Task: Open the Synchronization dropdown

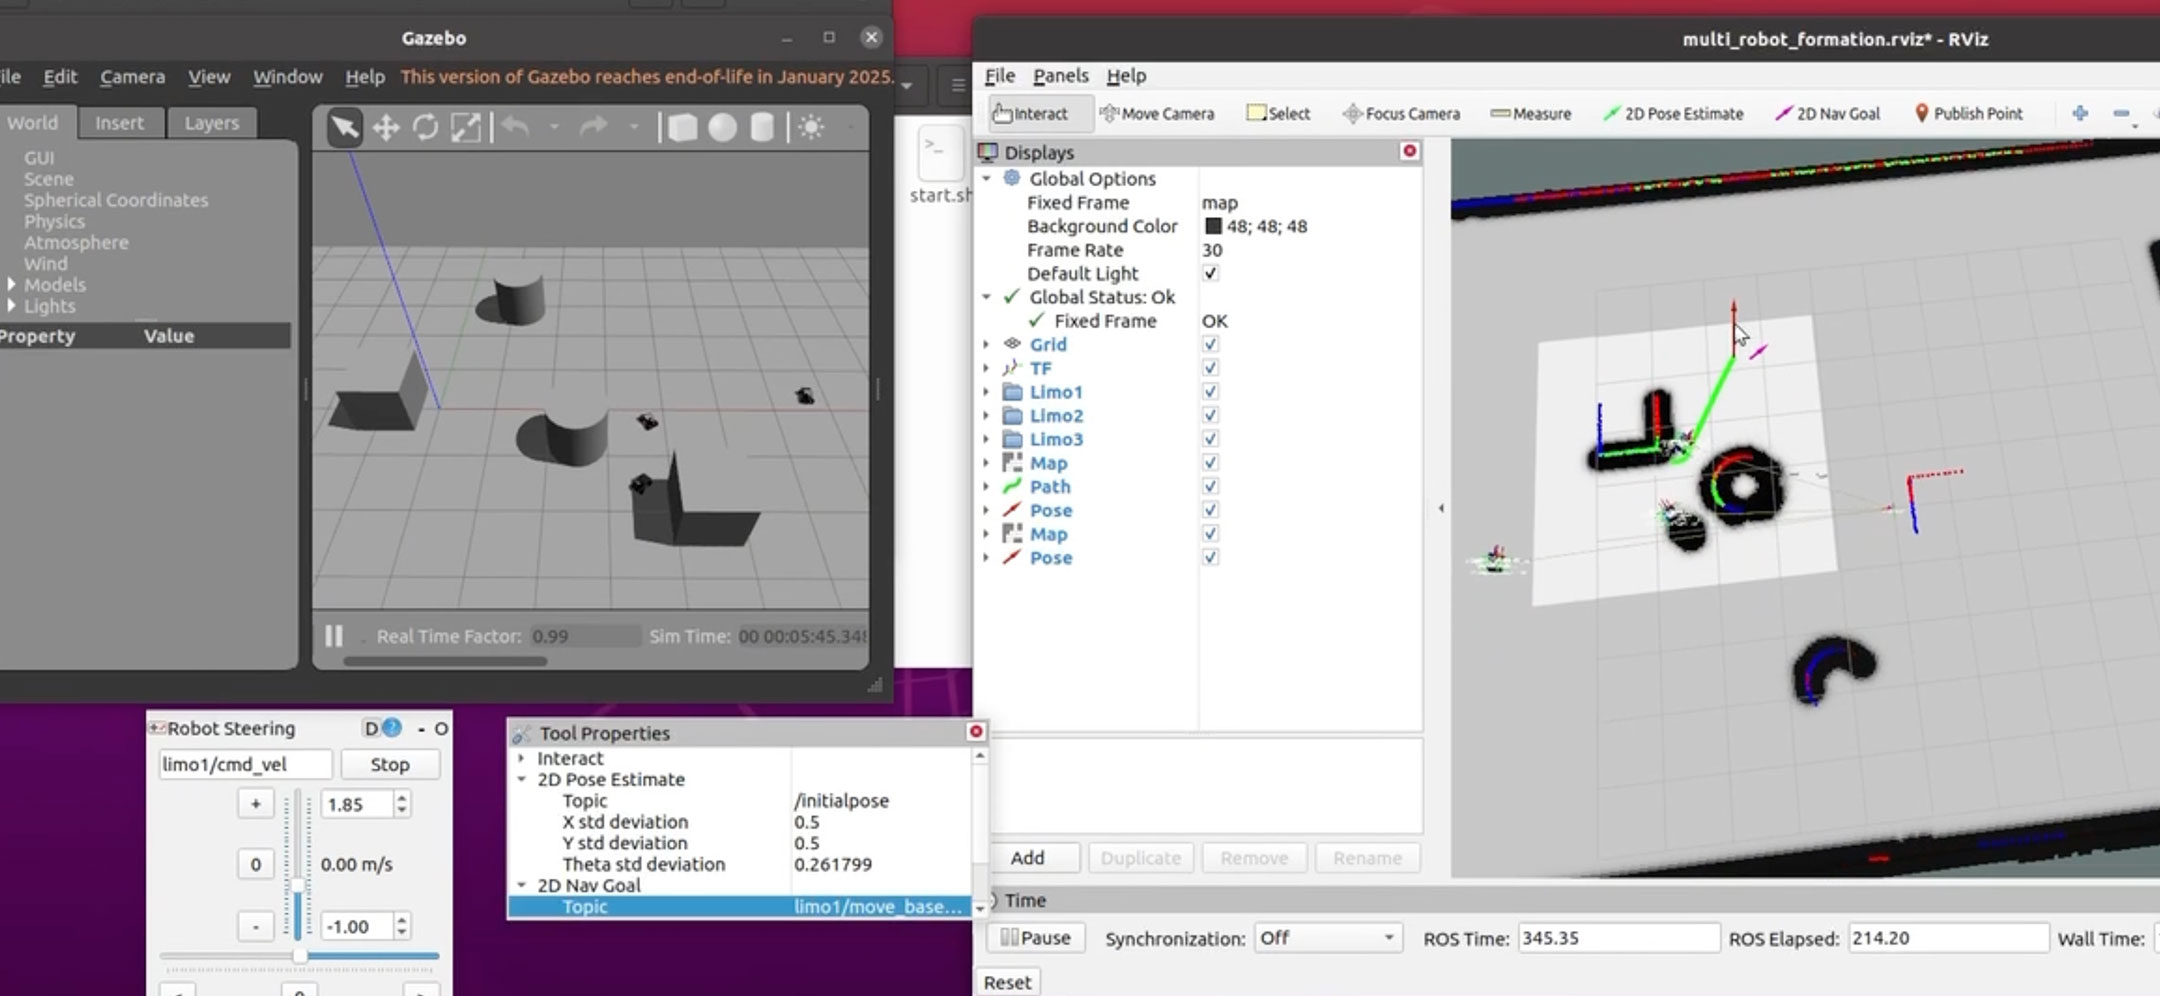Action: click(x=1327, y=938)
